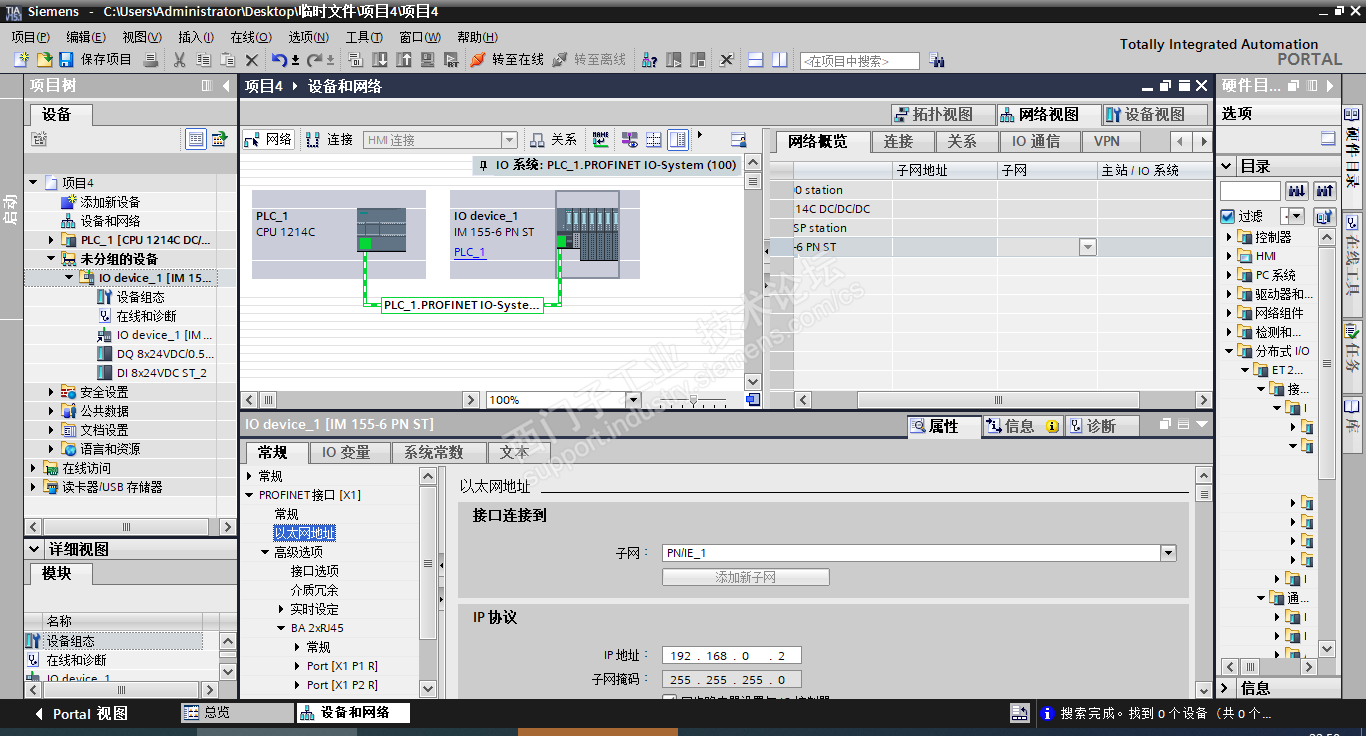Viewport: 1366px width, 736px height.
Task: Adjust the network view zoom slider
Action: tap(694, 400)
